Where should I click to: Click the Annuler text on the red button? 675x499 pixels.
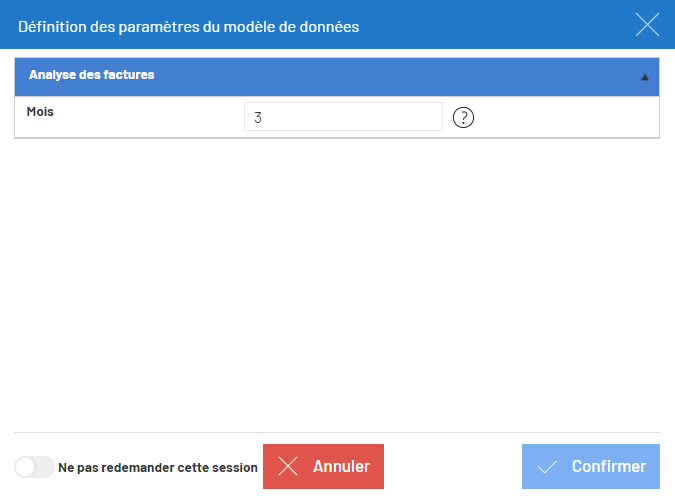click(x=341, y=466)
